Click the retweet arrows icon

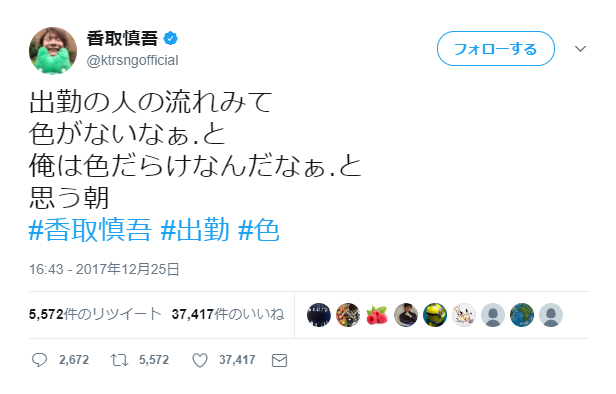pyautogui.click(x=119, y=360)
